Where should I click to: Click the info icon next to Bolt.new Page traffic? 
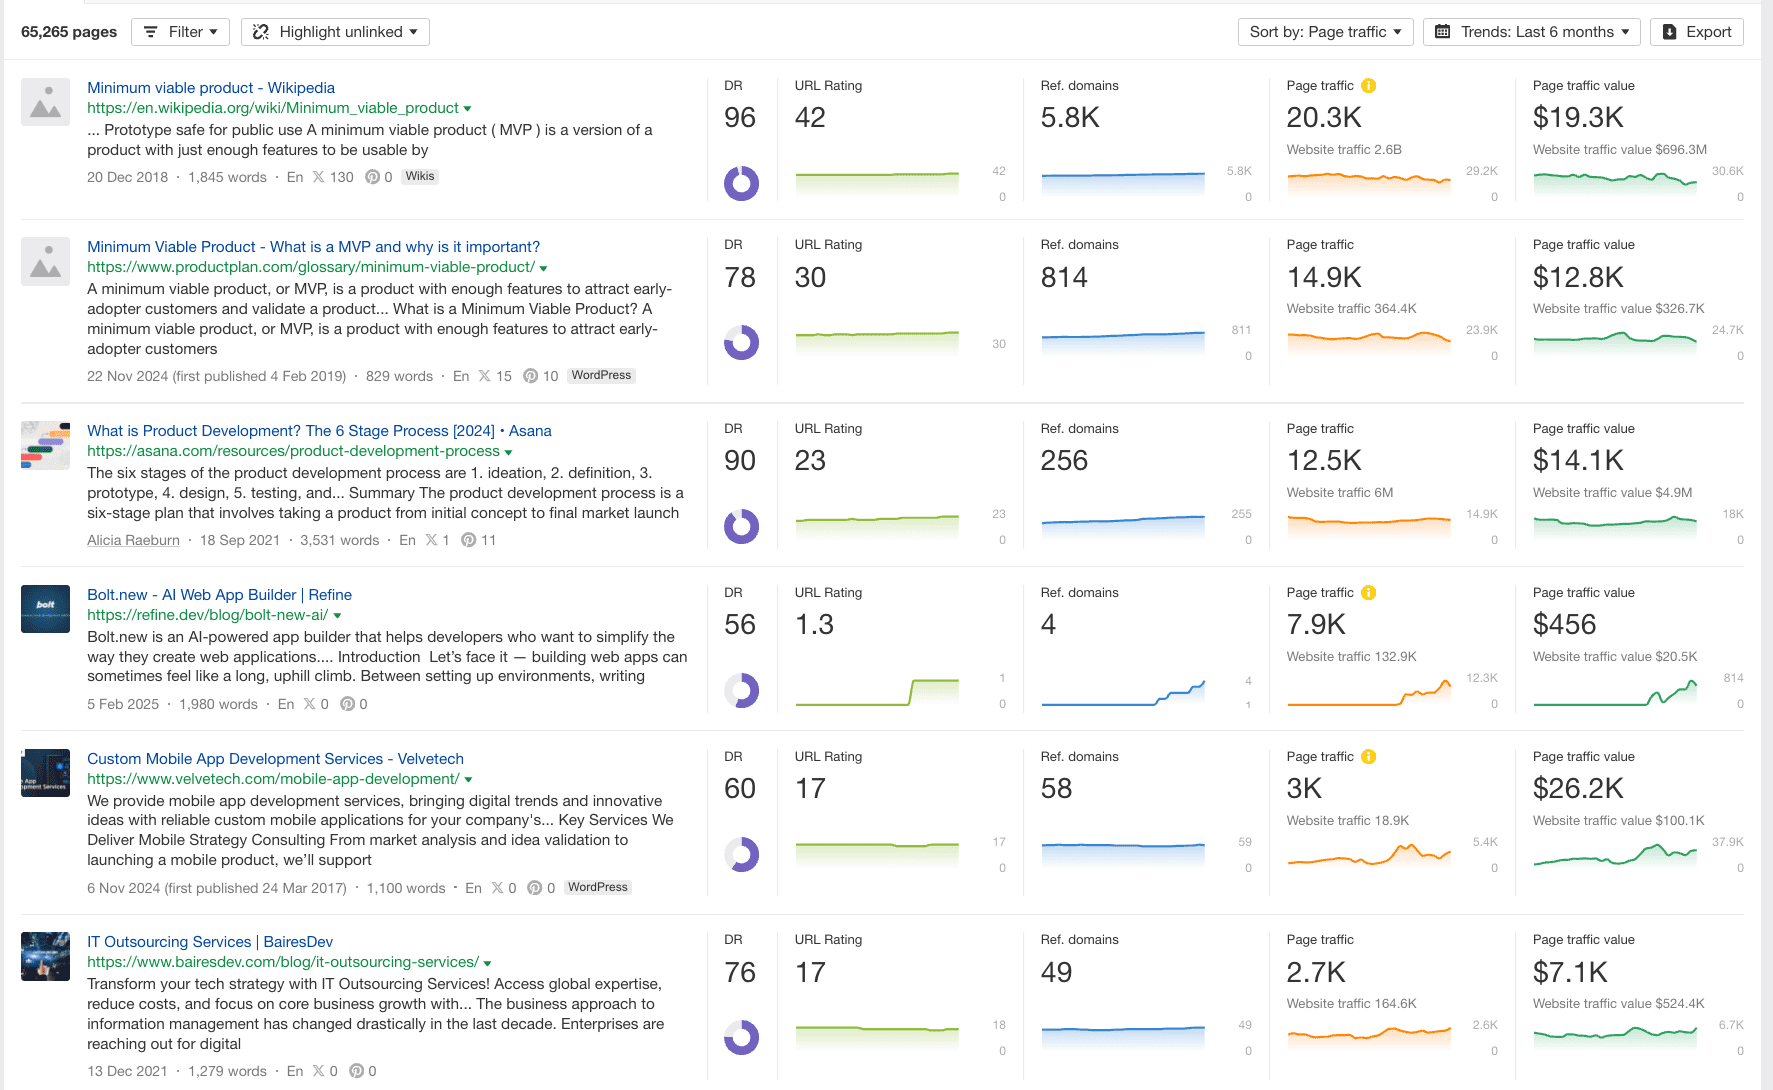(1369, 593)
